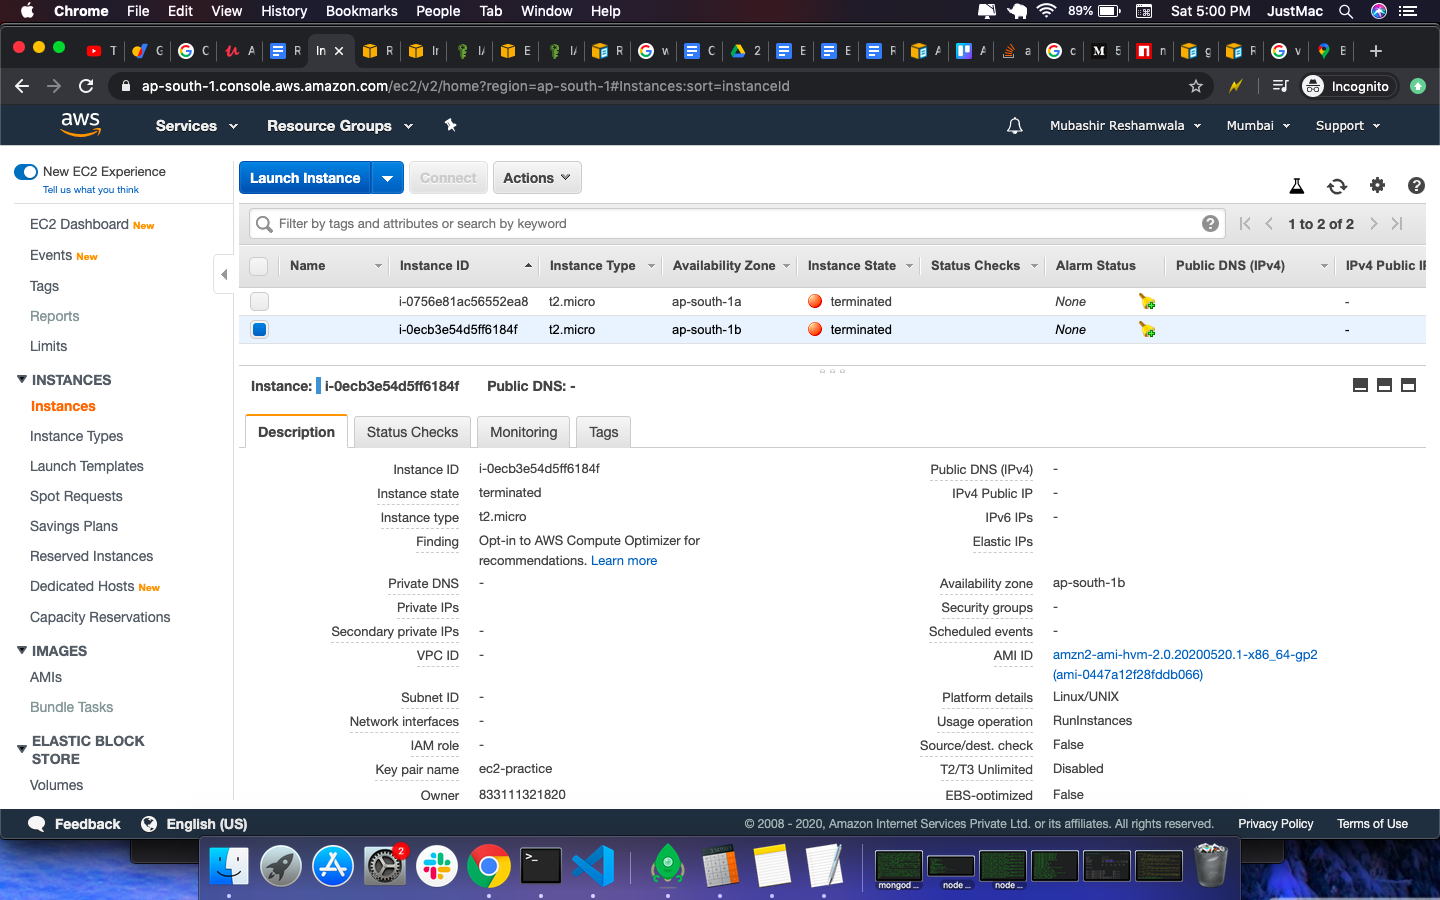The height and width of the screenshot is (900, 1440).
Task: Open Volumes in sidebar
Action: tap(56, 785)
